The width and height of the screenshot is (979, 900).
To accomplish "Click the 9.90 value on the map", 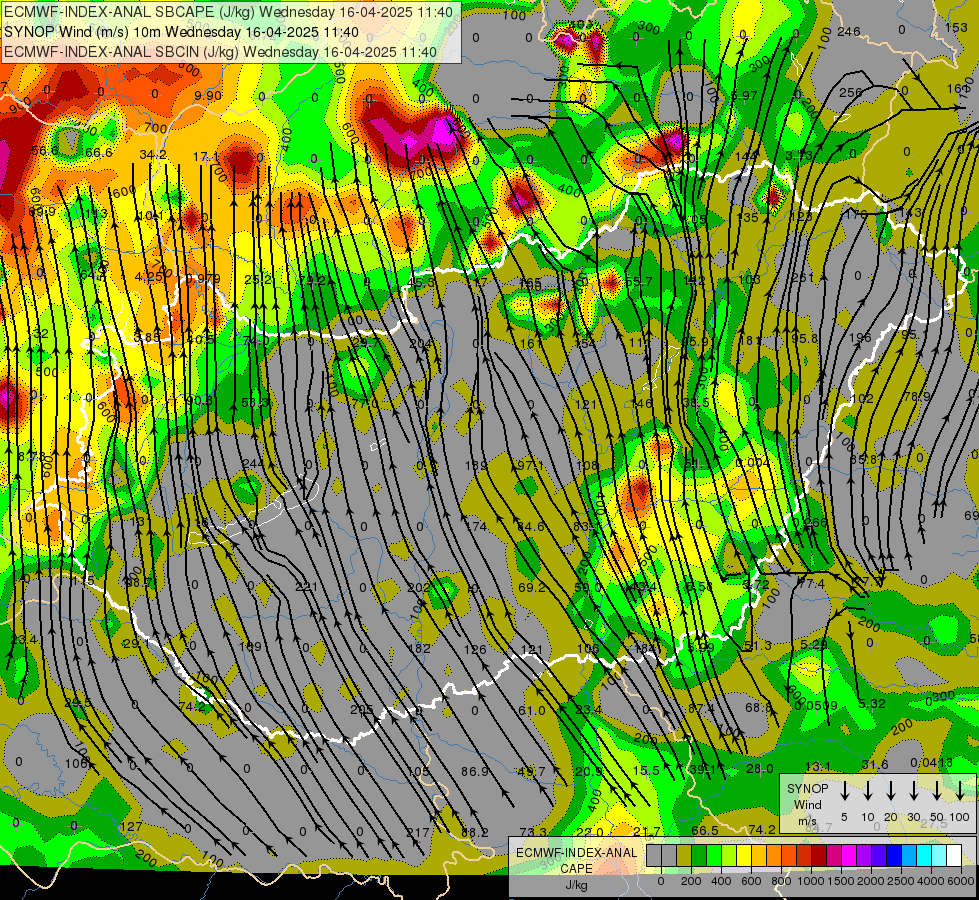I will (208, 96).
